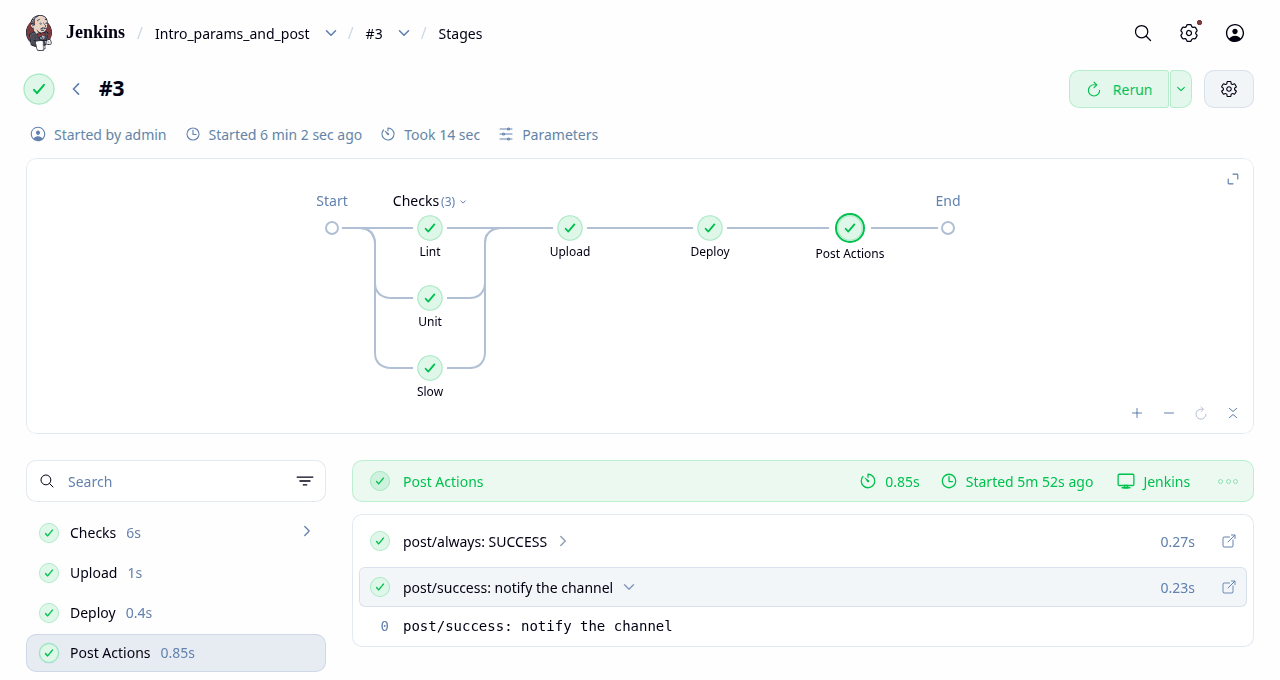Select the Unit stage node
Image resolution: width=1280 pixels, height=680 pixels.
pos(430,298)
